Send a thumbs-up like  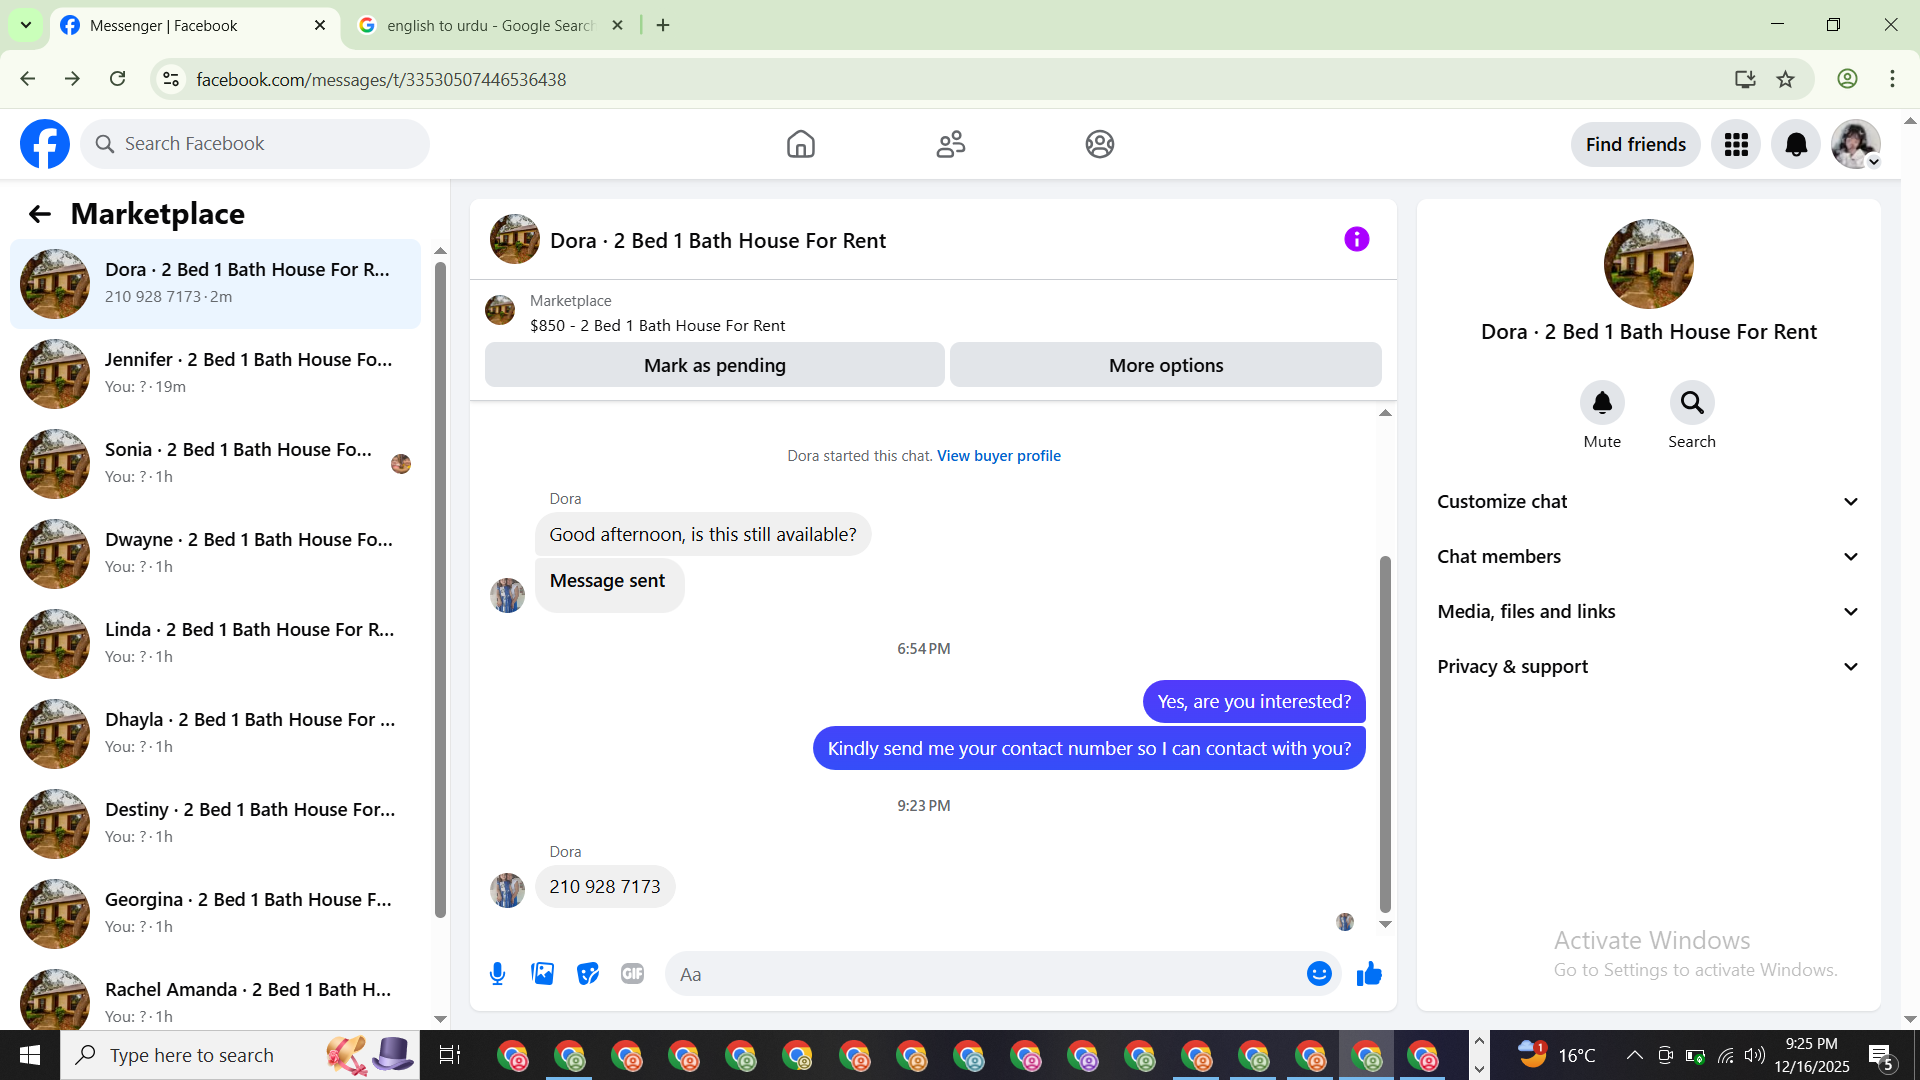tap(1369, 974)
